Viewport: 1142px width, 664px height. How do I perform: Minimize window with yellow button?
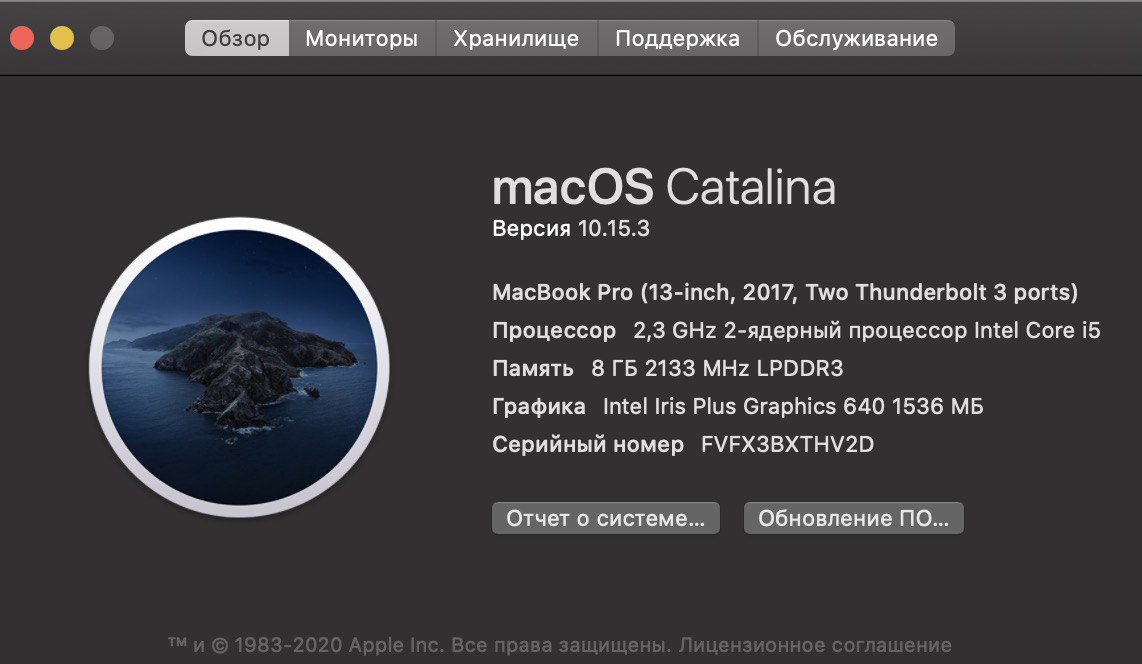click(62, 38)
